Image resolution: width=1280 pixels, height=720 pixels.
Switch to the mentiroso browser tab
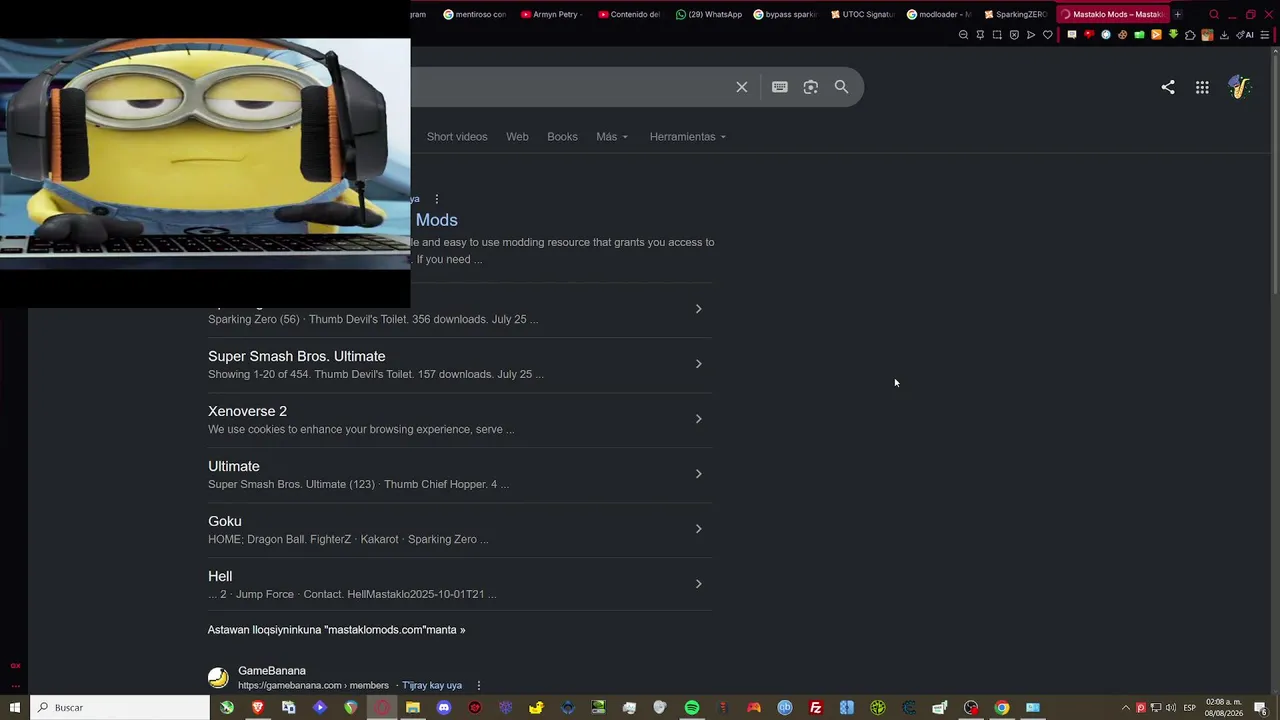[476, 14]
